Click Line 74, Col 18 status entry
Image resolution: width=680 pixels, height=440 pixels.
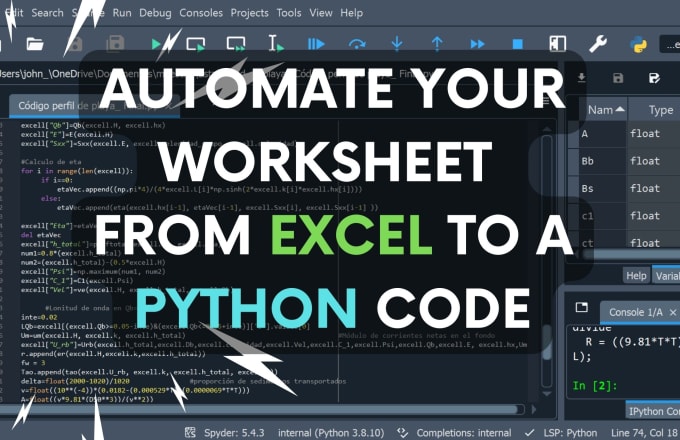644,433
